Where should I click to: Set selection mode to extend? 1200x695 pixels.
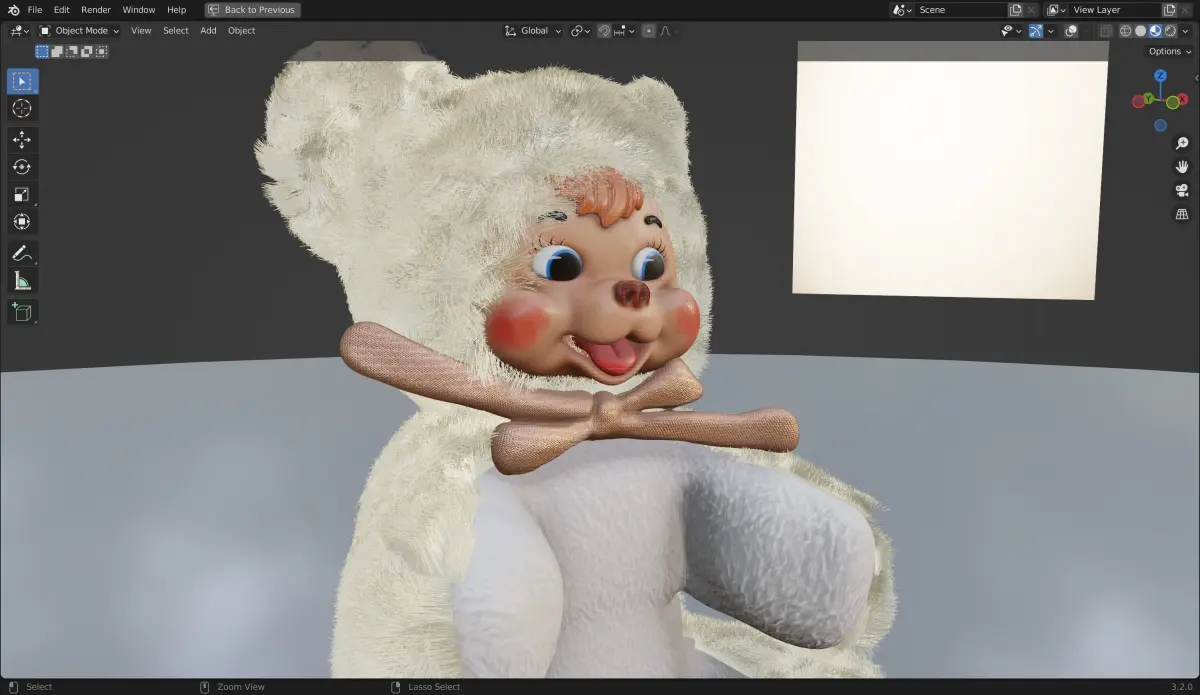[x=57, y=51]
